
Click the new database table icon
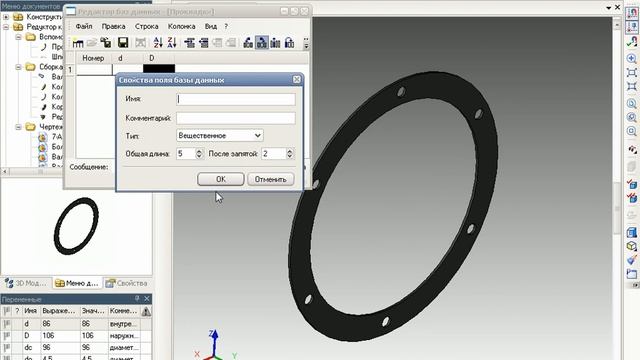click(x=78, y=42)
